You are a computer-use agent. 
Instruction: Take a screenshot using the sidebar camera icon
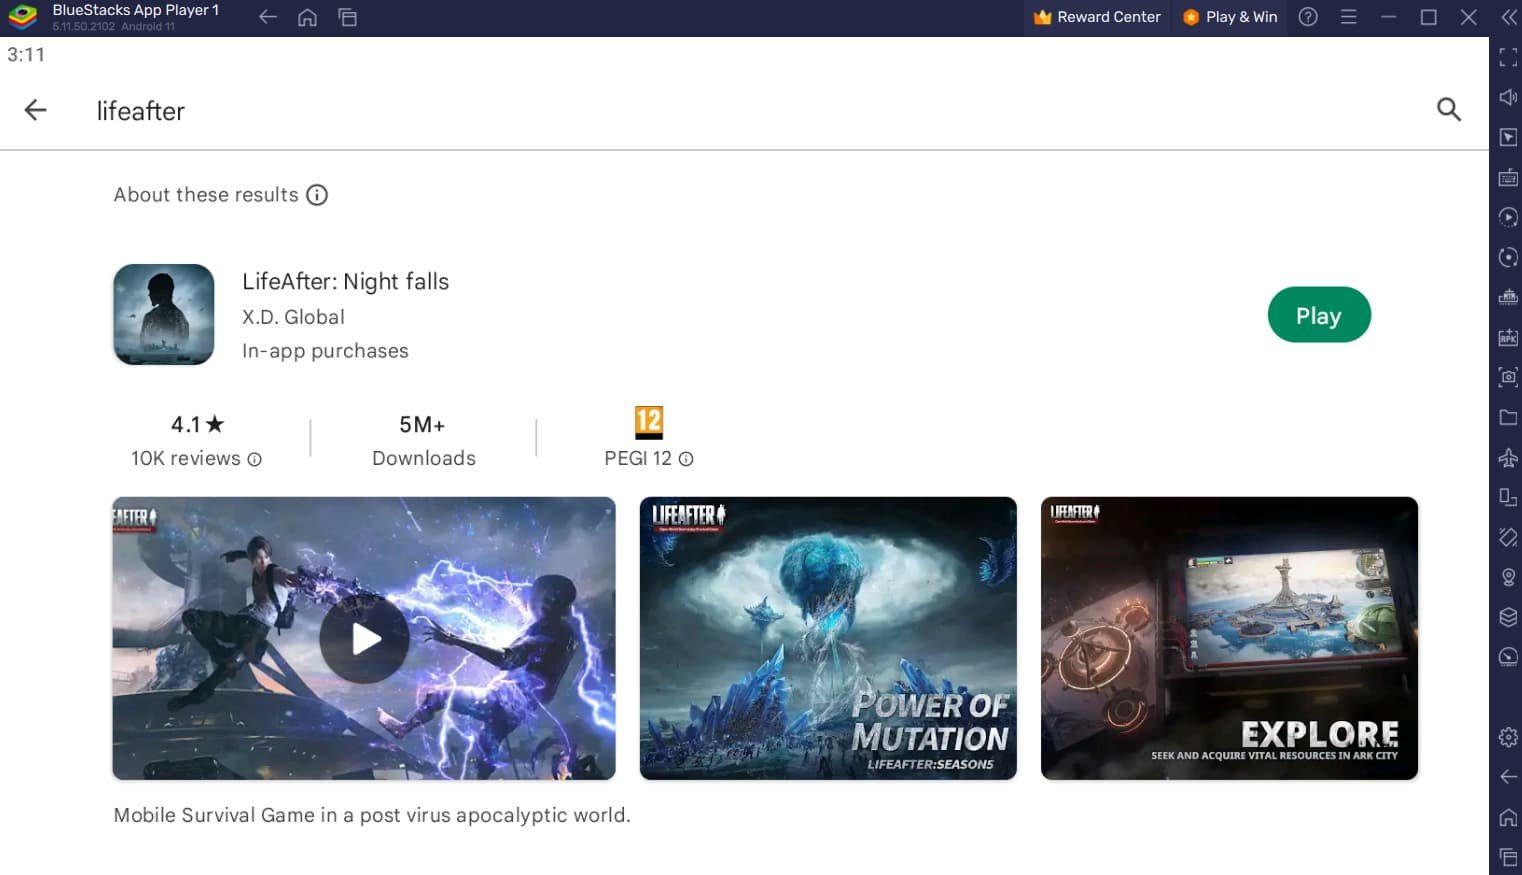tap(1508, 377)
